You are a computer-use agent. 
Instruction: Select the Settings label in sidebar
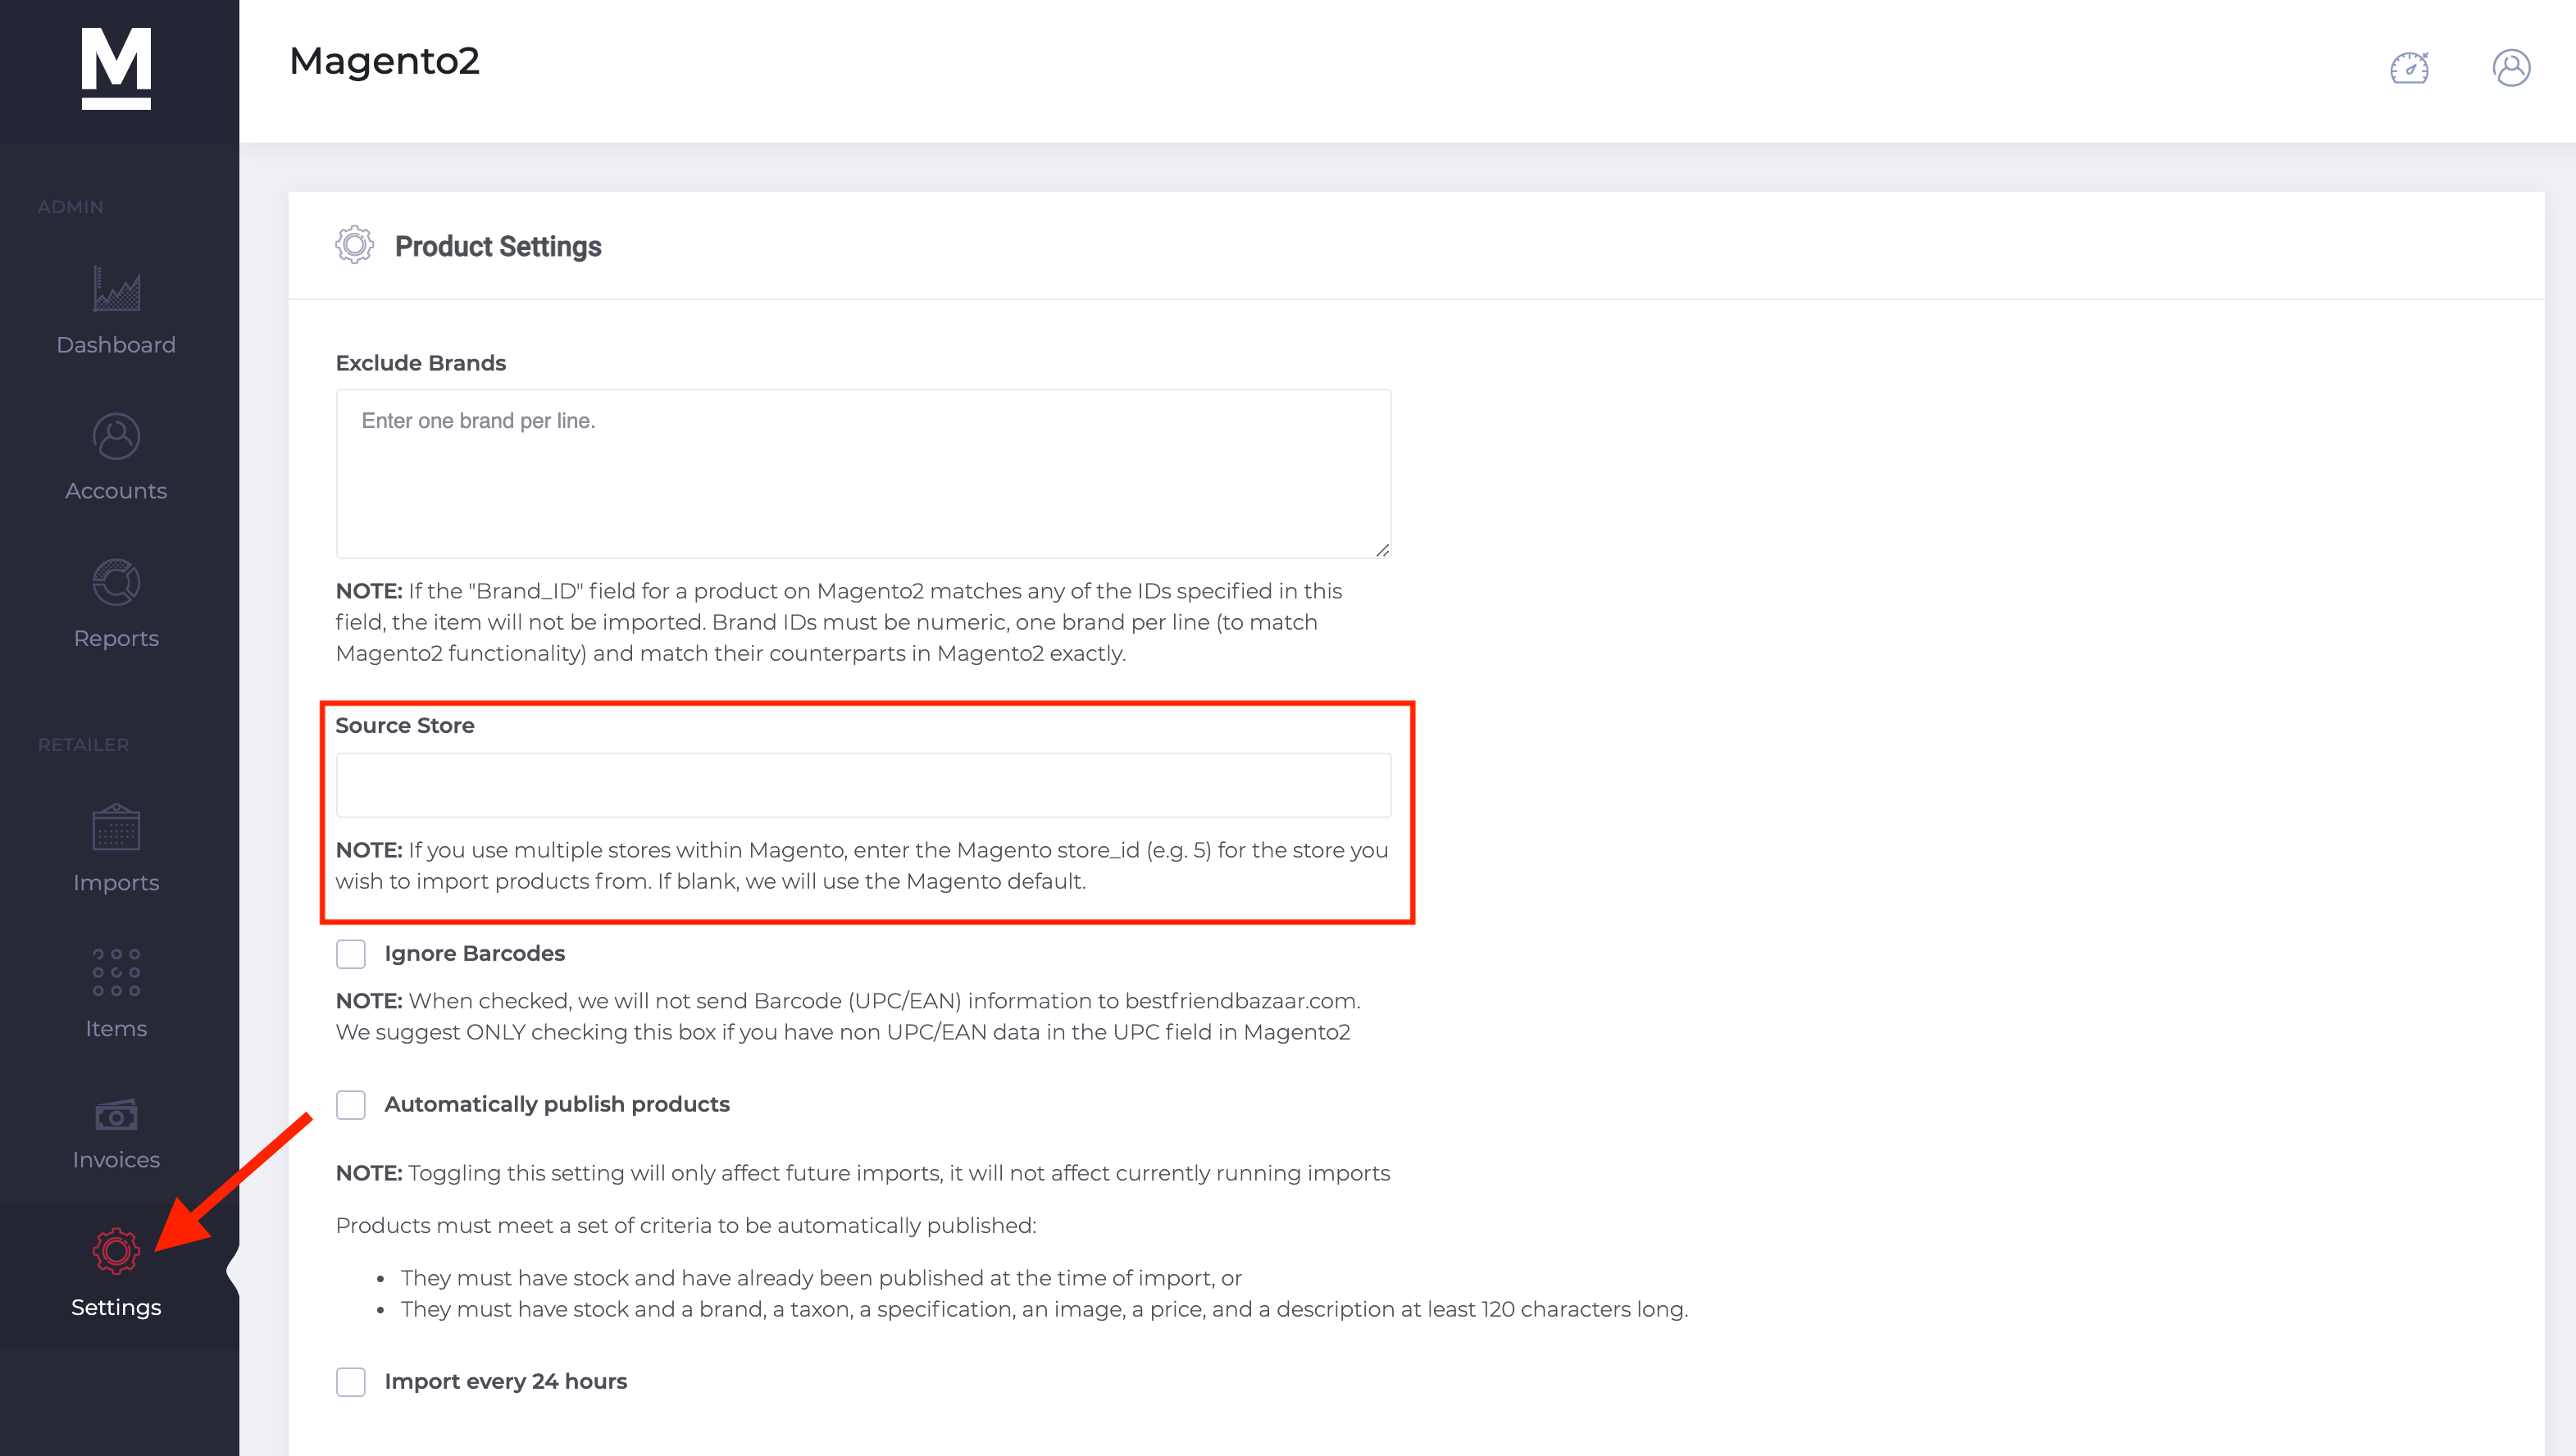pos(116,1307)
